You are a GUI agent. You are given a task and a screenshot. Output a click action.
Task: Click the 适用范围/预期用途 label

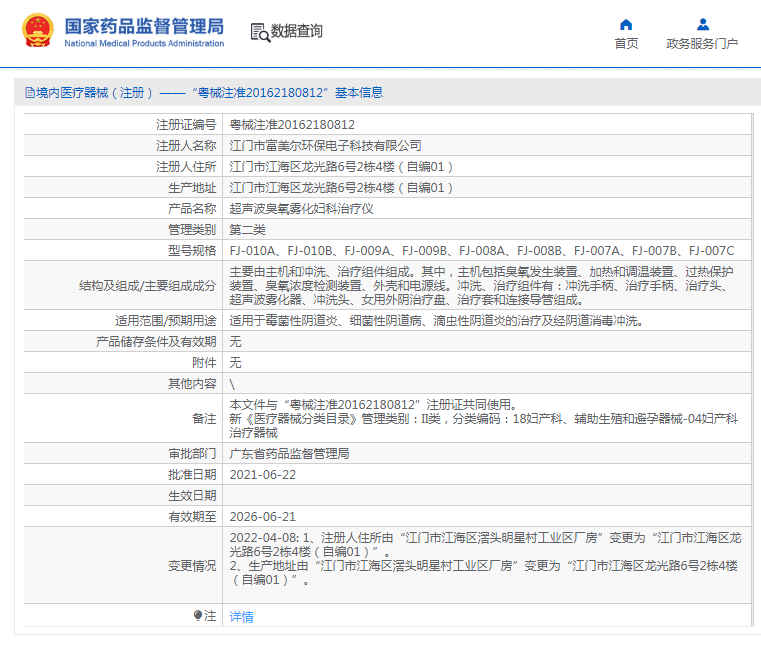tap(165, 320)
